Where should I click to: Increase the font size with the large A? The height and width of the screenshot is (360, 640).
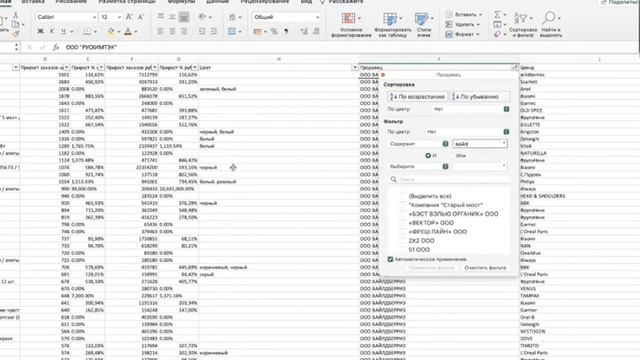pos(129,17)
